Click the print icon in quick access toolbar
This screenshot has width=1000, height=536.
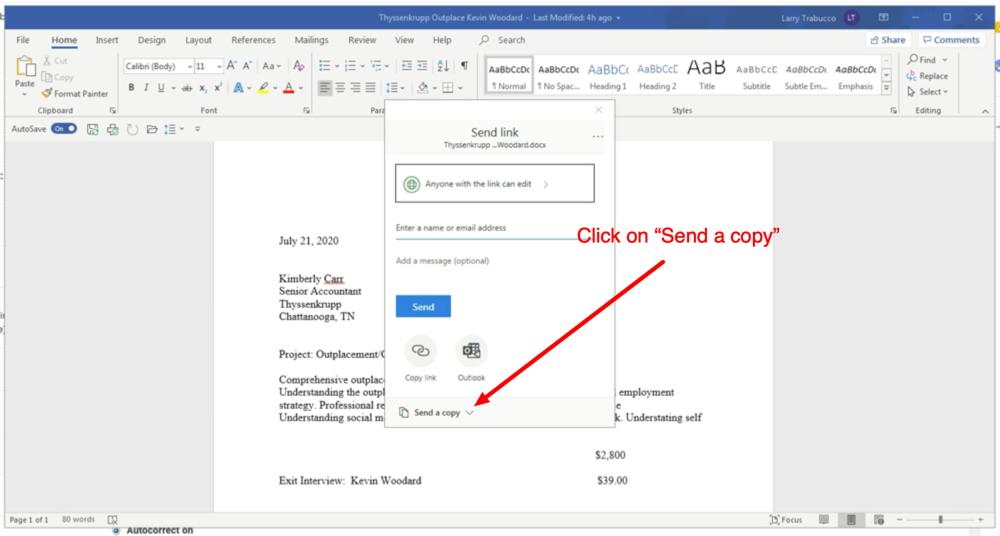[112, 130]
